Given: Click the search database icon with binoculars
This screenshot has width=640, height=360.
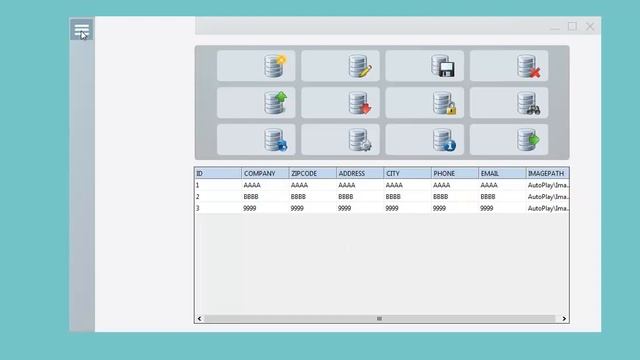Looking at the screenshot, I should 529,102.
